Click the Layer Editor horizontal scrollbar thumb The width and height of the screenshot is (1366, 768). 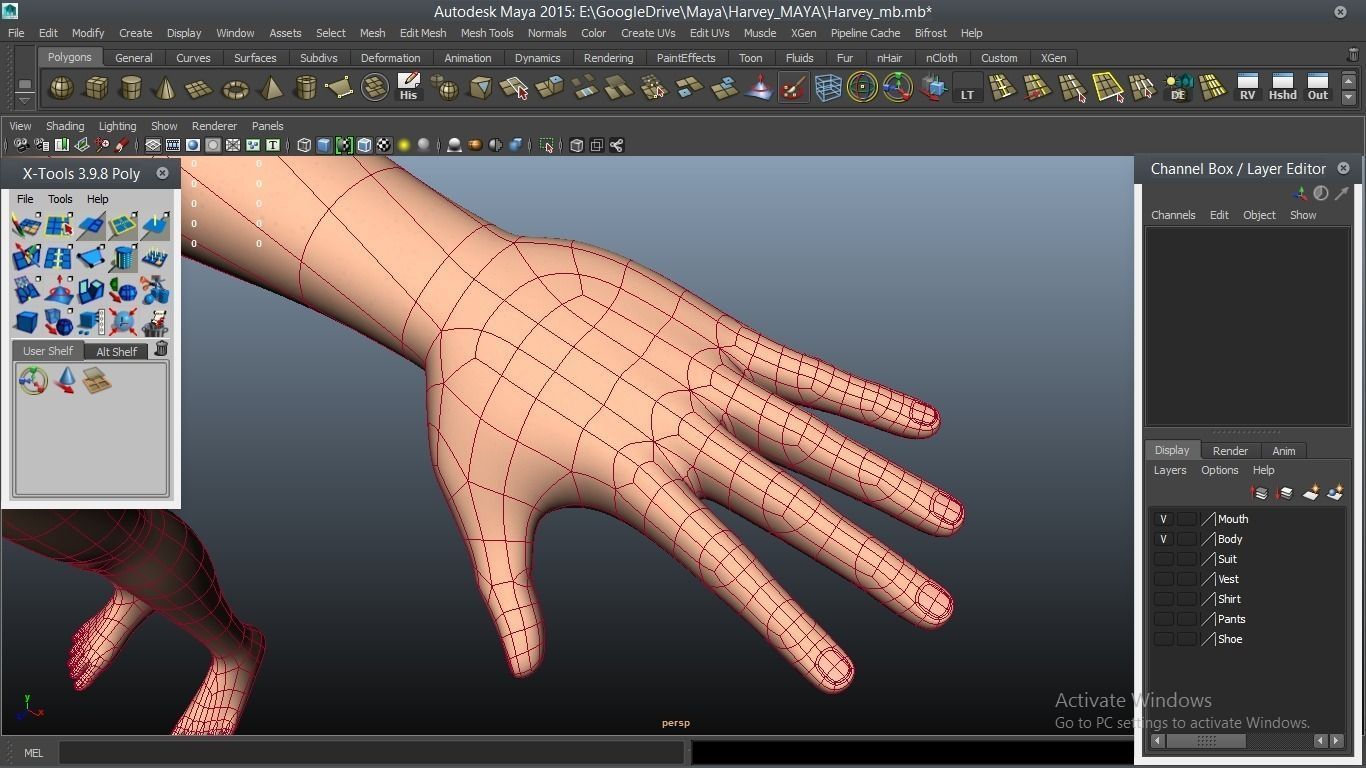(1206, 741)
